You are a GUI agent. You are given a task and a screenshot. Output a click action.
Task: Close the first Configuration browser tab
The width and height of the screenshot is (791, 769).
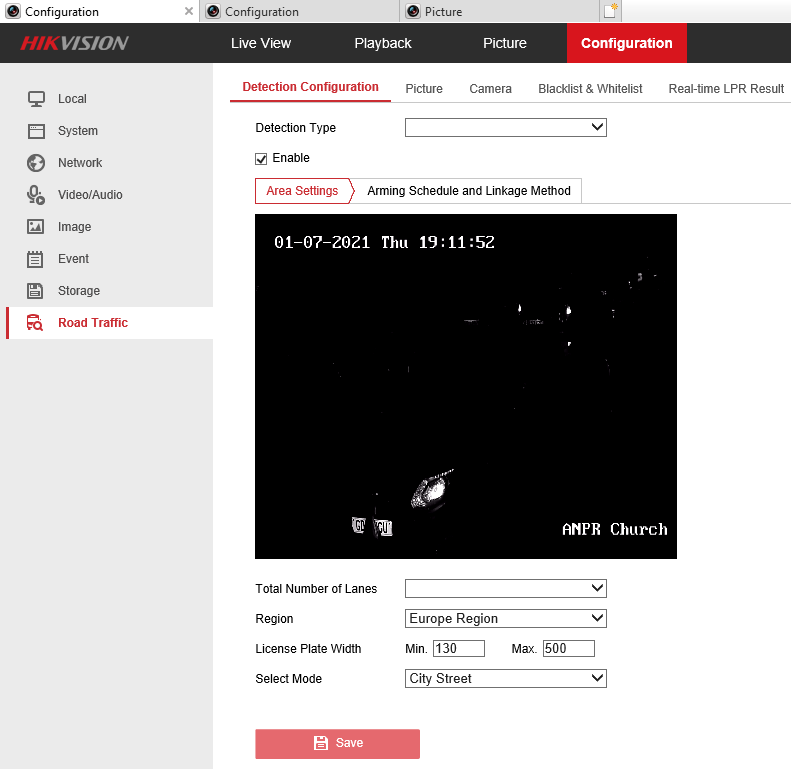point(189,12)
